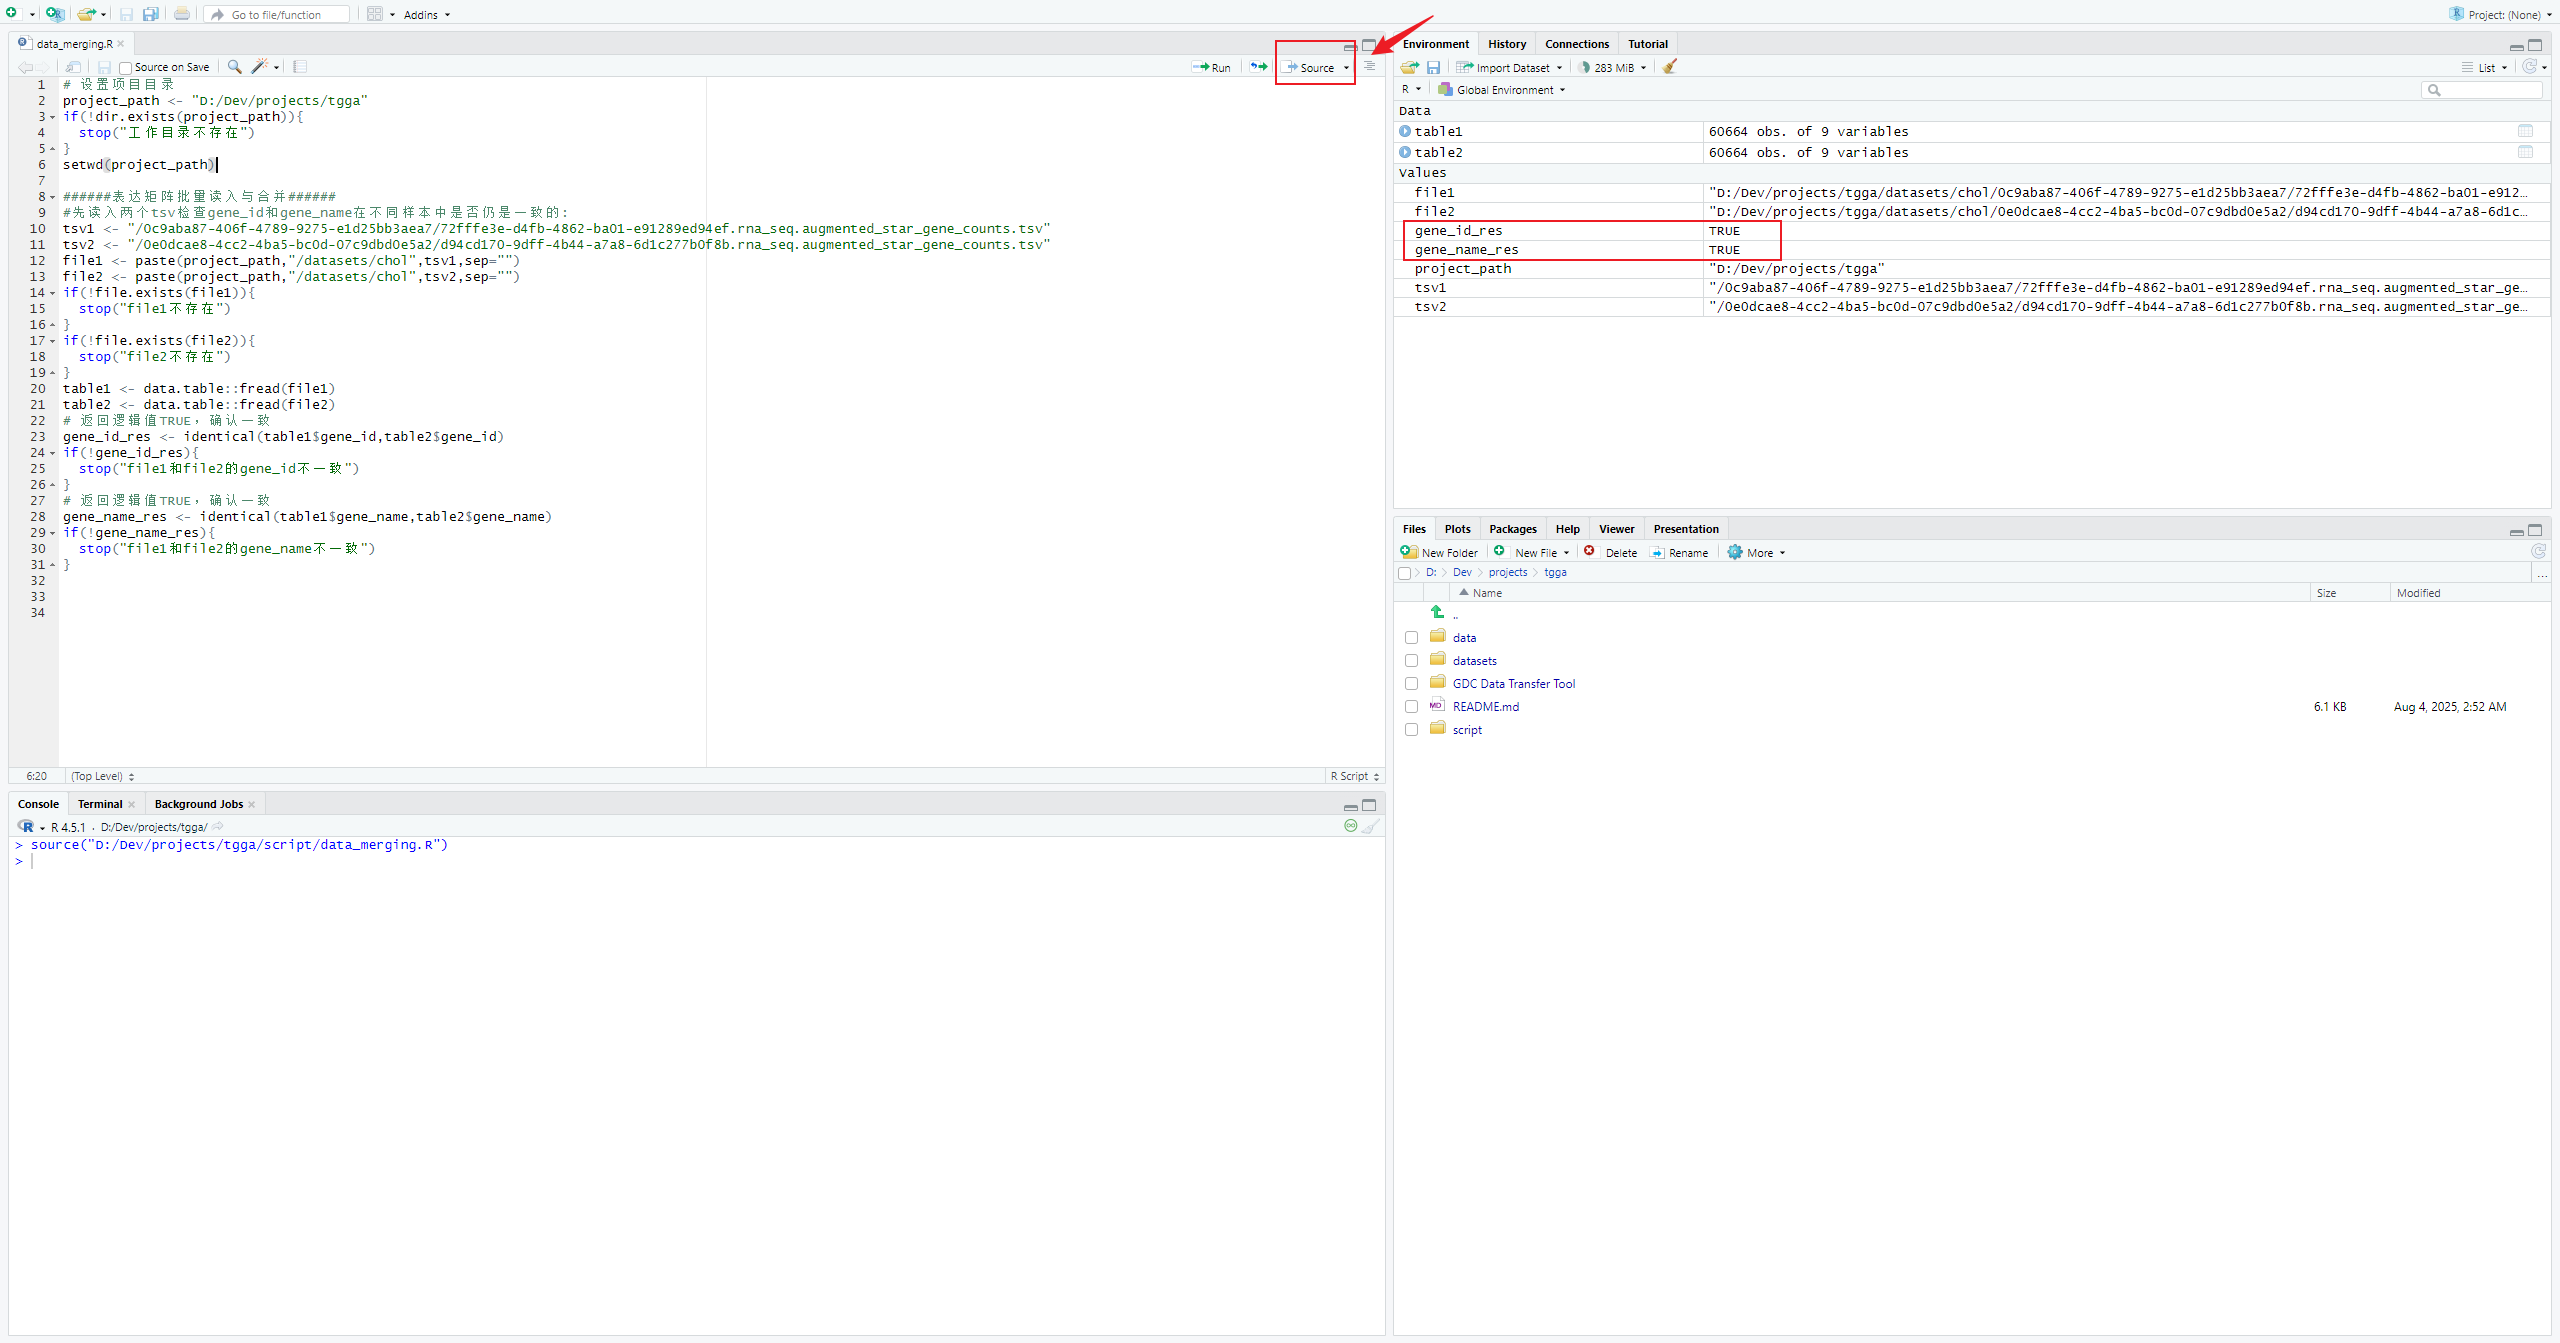Image resolution: width=2560 pixels, height=1343 pixels.
Task: Close the data_merging.R tab
Action: coord(121,44)
